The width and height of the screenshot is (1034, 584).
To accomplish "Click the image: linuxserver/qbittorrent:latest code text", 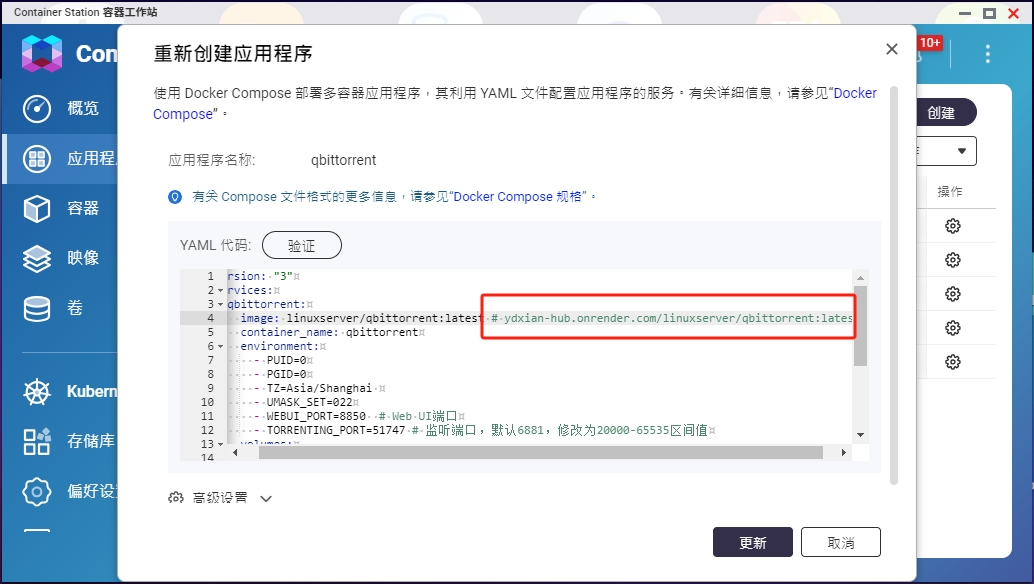I will (x=361, y=318).
